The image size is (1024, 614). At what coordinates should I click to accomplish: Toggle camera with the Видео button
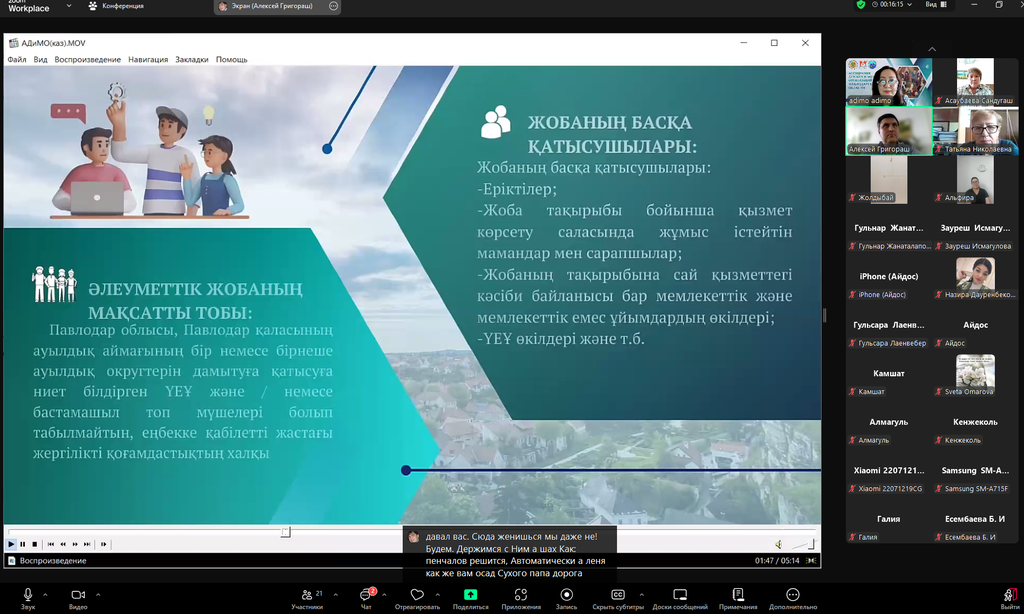point(78,596)
